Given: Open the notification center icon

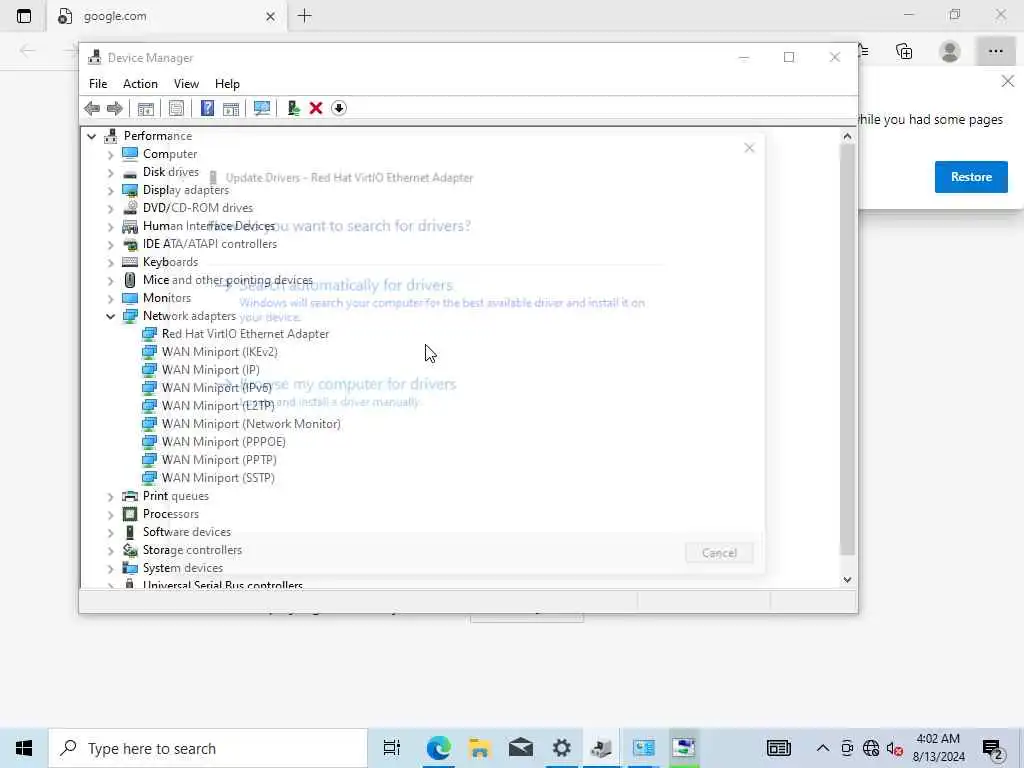Looking at the screenshot, I should 993,748.
